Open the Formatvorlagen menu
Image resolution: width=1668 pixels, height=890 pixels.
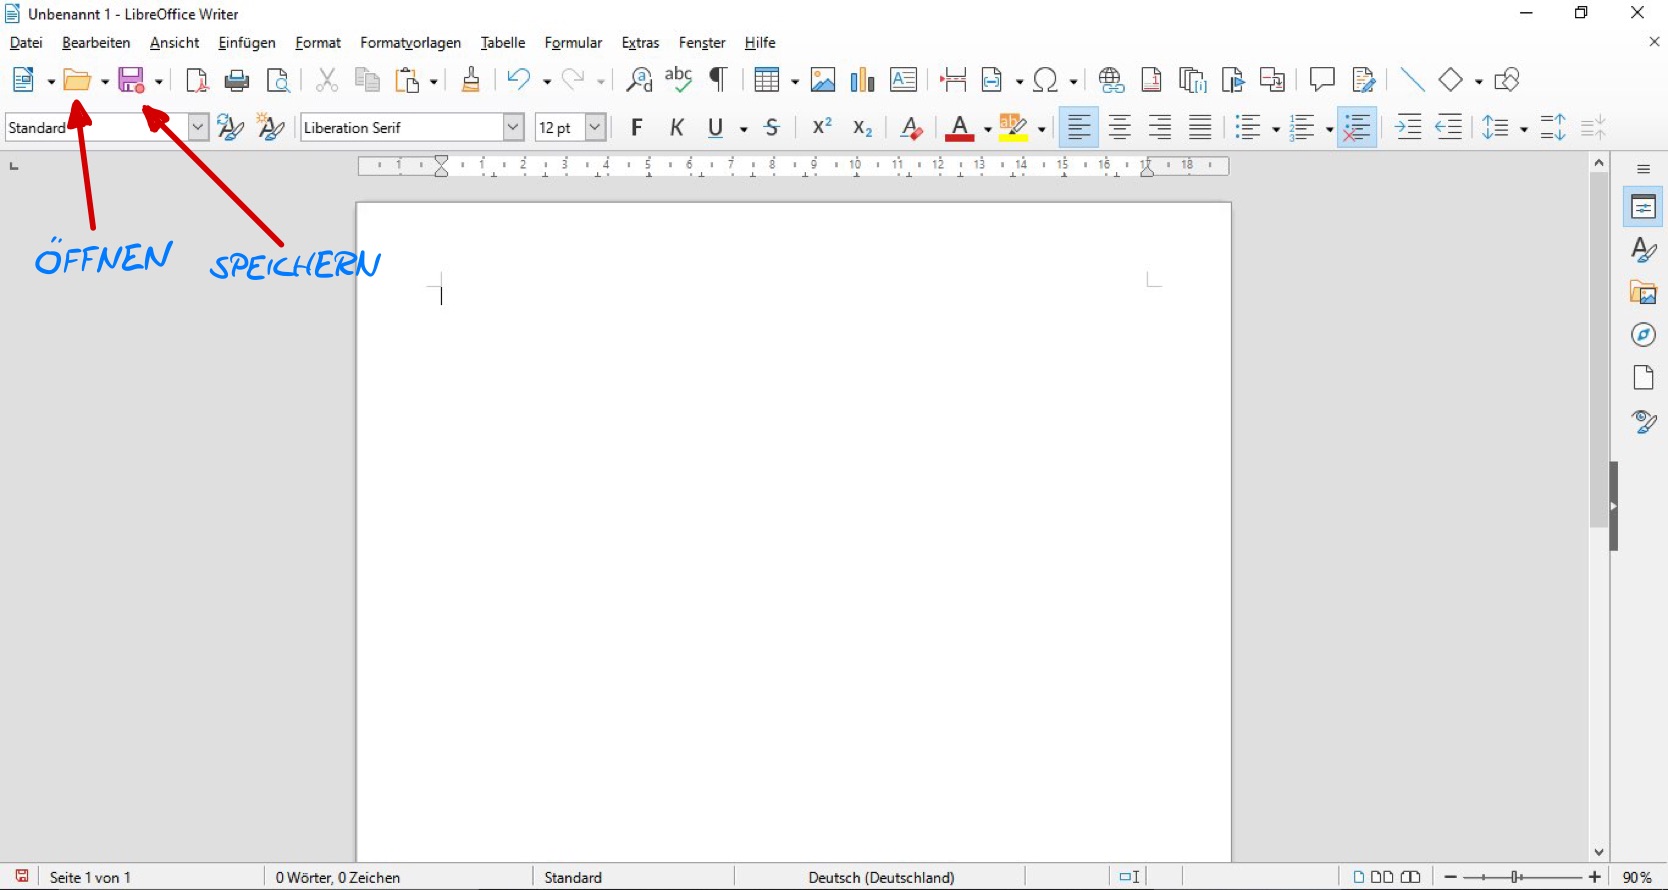(410, 43)
